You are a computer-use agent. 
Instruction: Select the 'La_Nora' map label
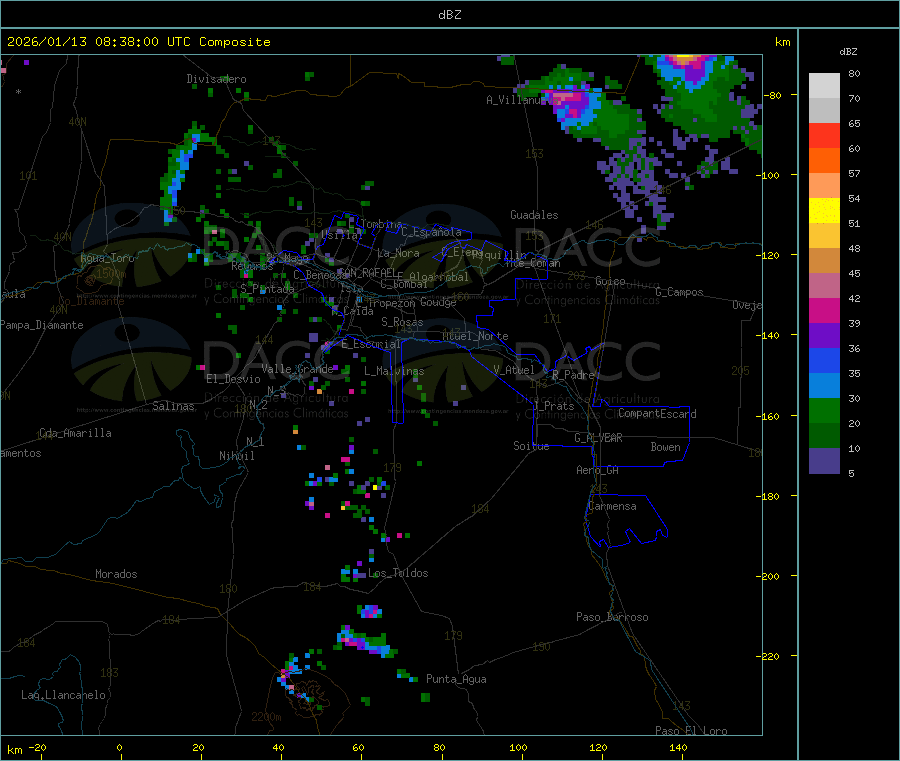point(398,253)
